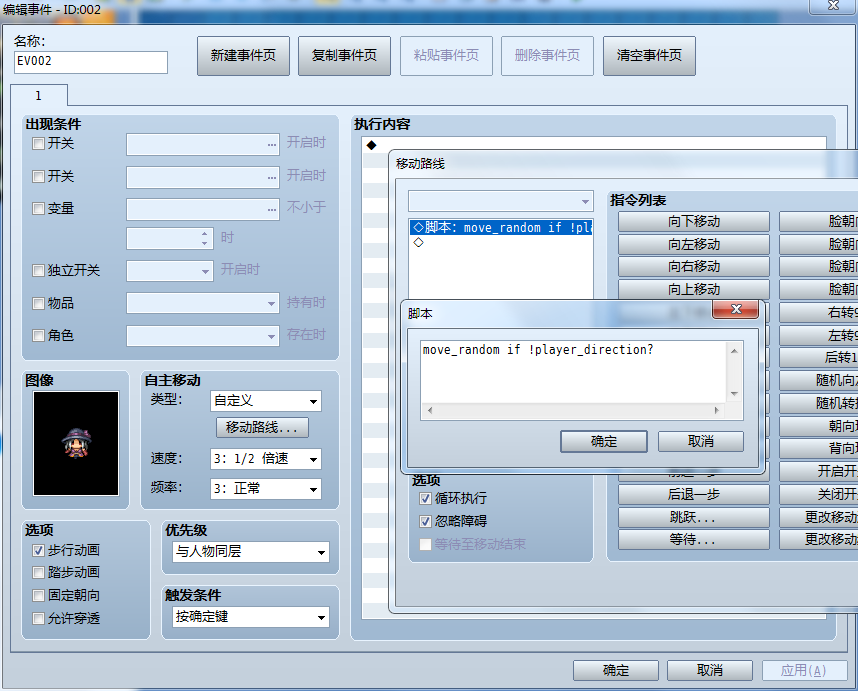Uncheck the 步行动画 option
Image resolution: width=858 pixels, height=691 pixels.
pyautogui.click(x=38, y=550)
